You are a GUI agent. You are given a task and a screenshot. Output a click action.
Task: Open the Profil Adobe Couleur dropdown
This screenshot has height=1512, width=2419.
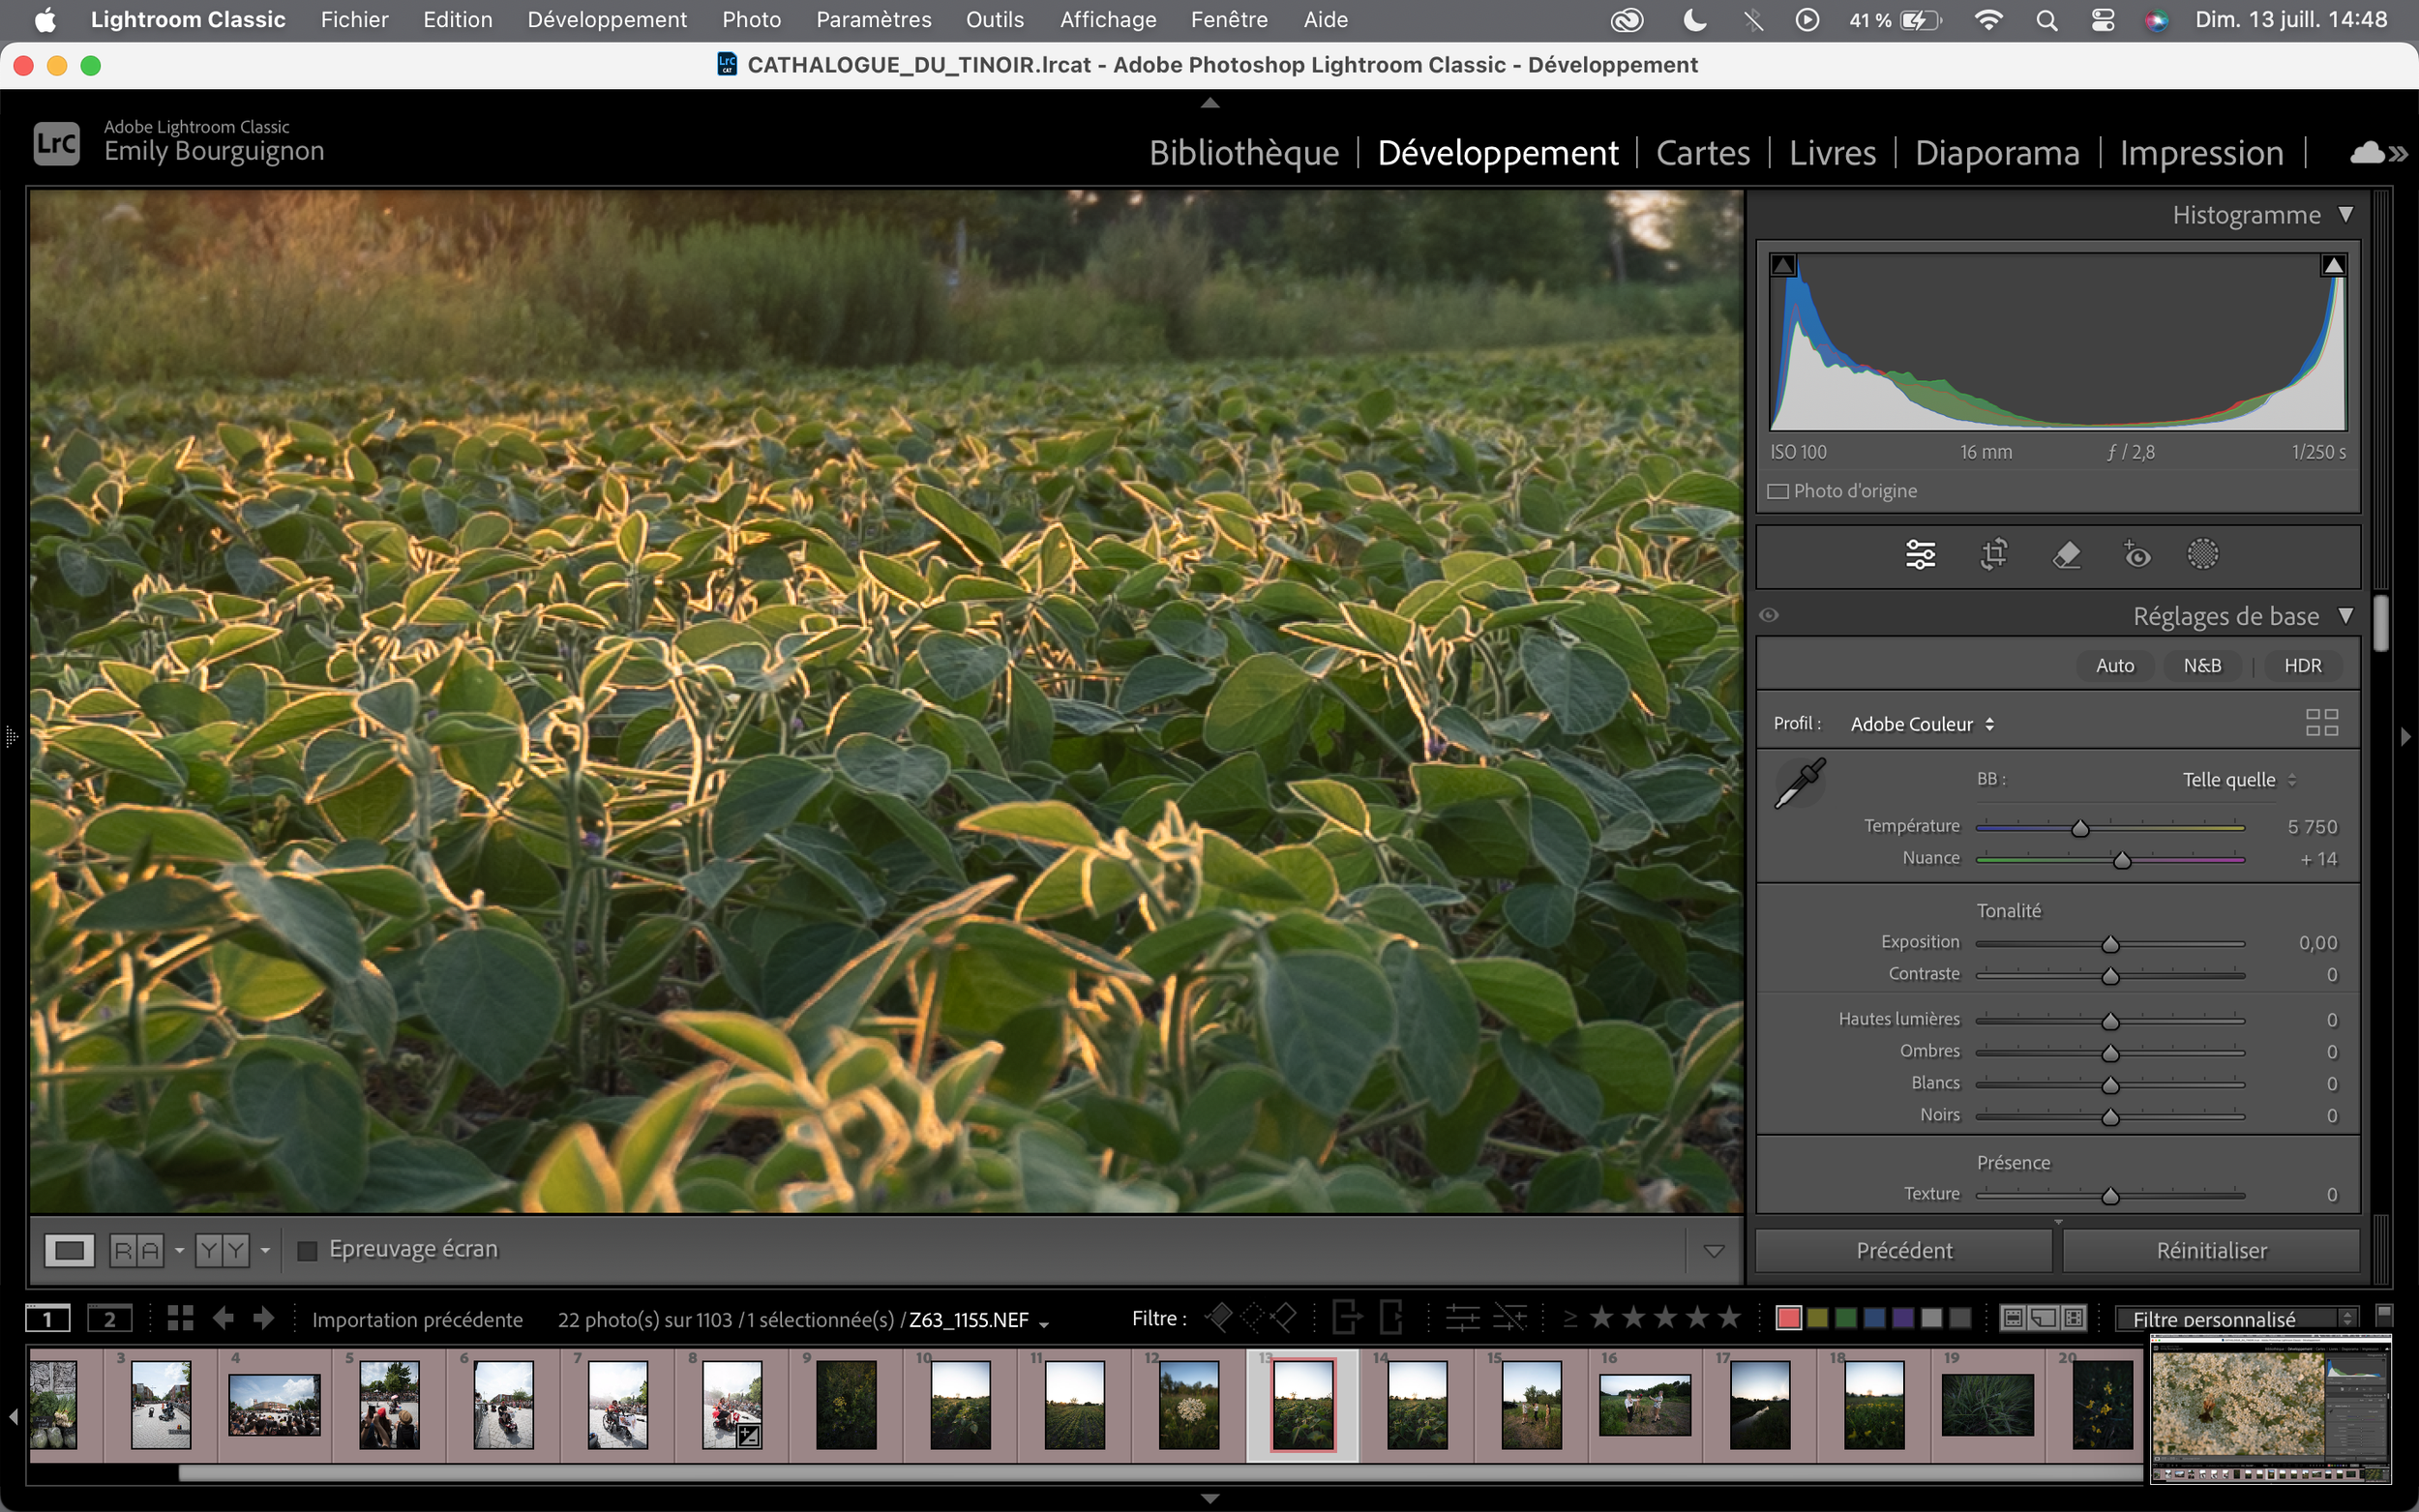[1921, 724]
